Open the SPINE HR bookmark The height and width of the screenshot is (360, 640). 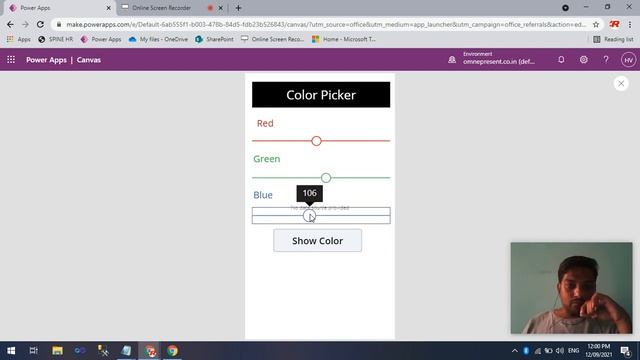[x=56, y=39]
